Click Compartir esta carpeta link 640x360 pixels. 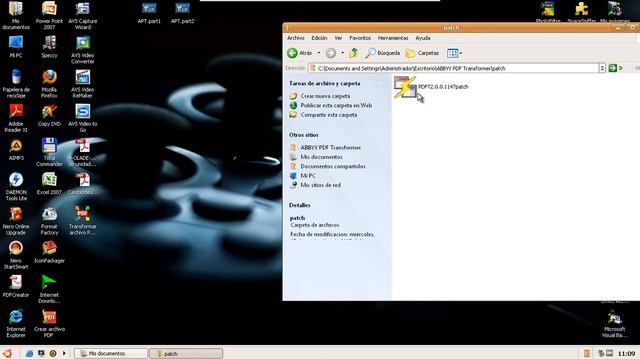pos(329,115)
